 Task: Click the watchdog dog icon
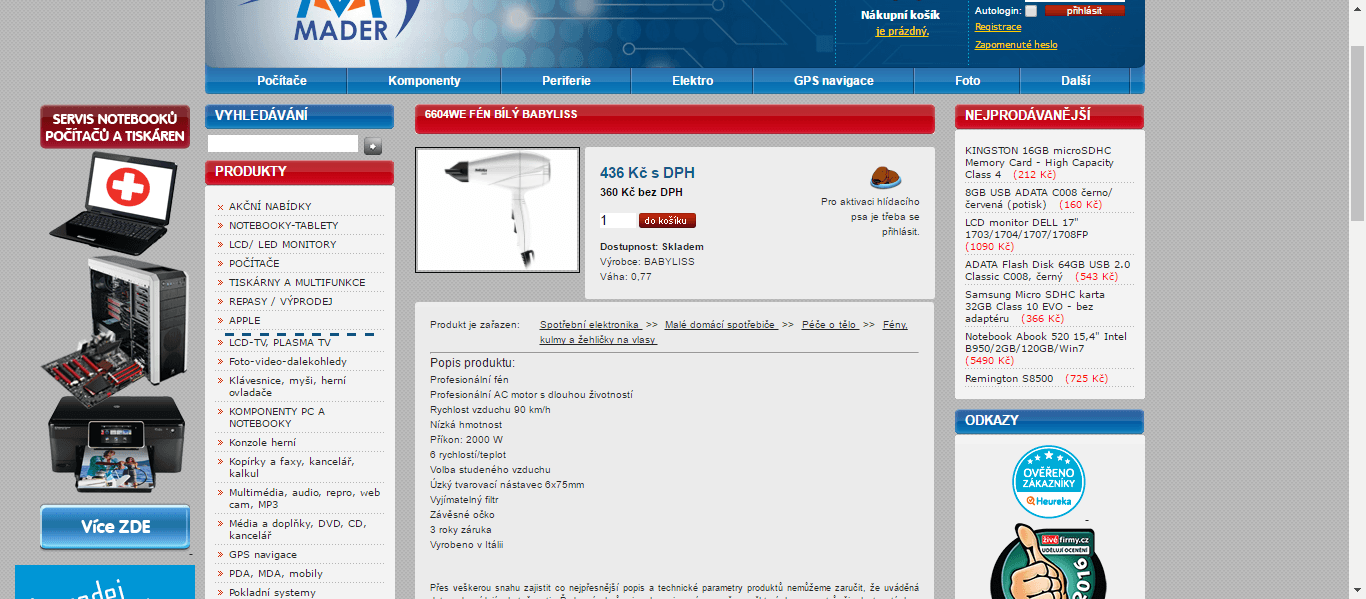885,177
